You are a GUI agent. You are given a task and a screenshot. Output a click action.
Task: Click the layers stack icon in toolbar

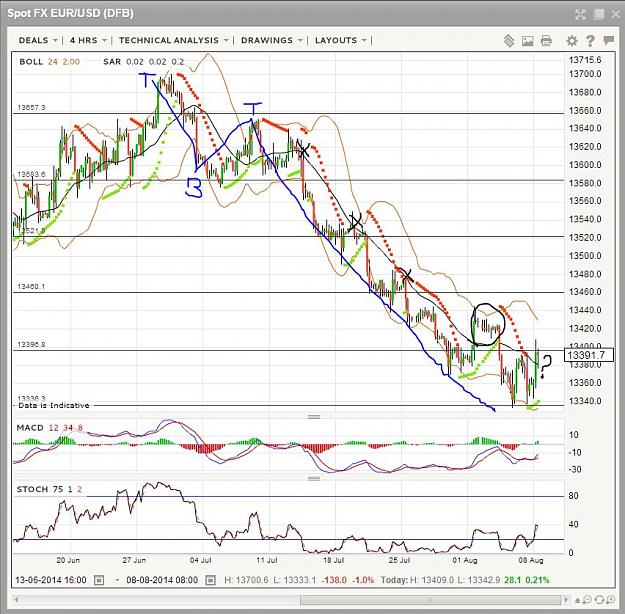509,41
